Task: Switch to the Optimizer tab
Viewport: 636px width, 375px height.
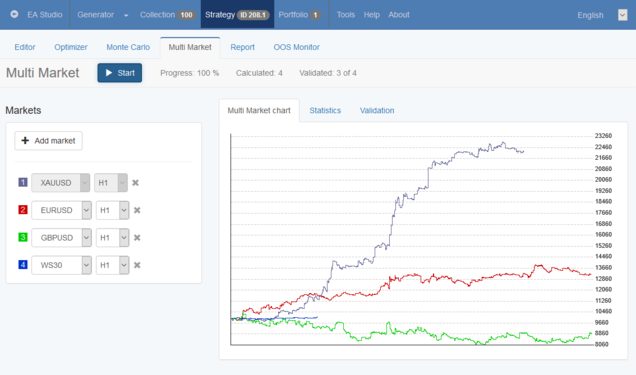Action: (71, 47)
